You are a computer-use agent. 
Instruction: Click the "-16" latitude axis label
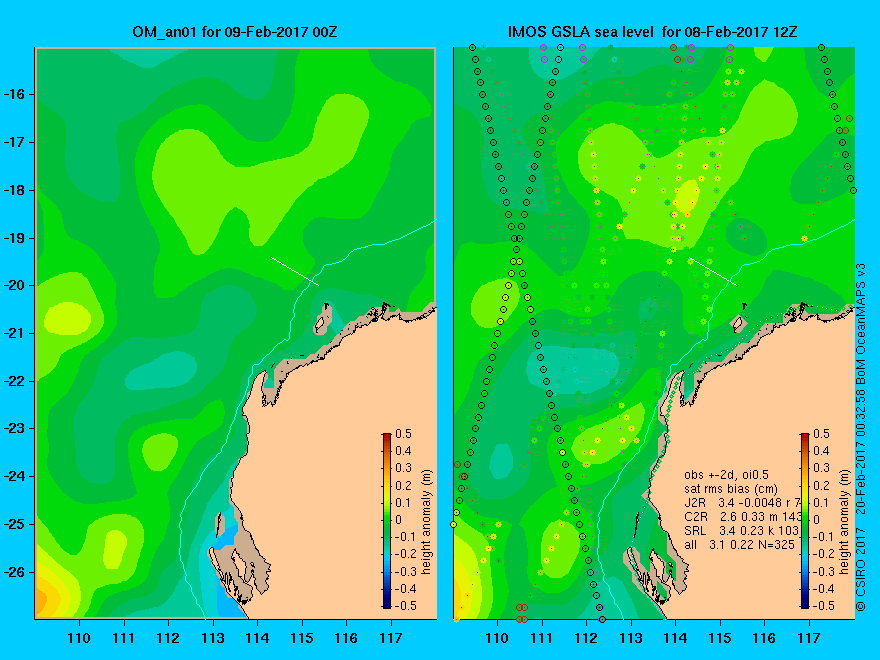(12, 94)
